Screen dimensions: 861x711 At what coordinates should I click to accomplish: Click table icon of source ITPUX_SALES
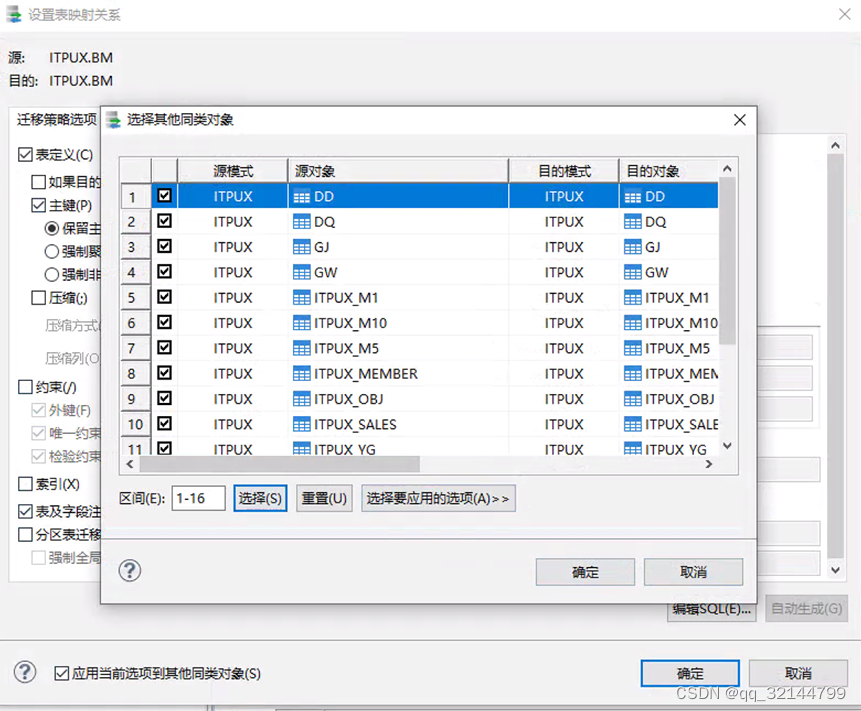301,424
